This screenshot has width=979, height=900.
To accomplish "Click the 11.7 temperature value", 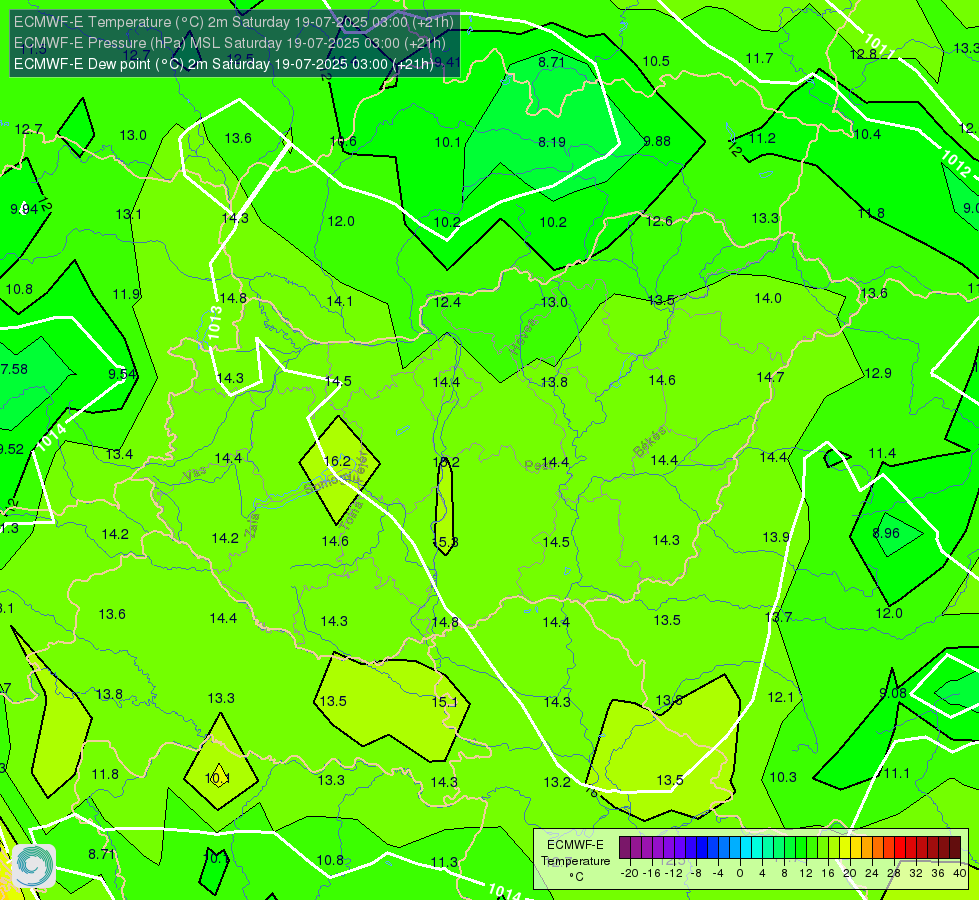I will (759, 59).
